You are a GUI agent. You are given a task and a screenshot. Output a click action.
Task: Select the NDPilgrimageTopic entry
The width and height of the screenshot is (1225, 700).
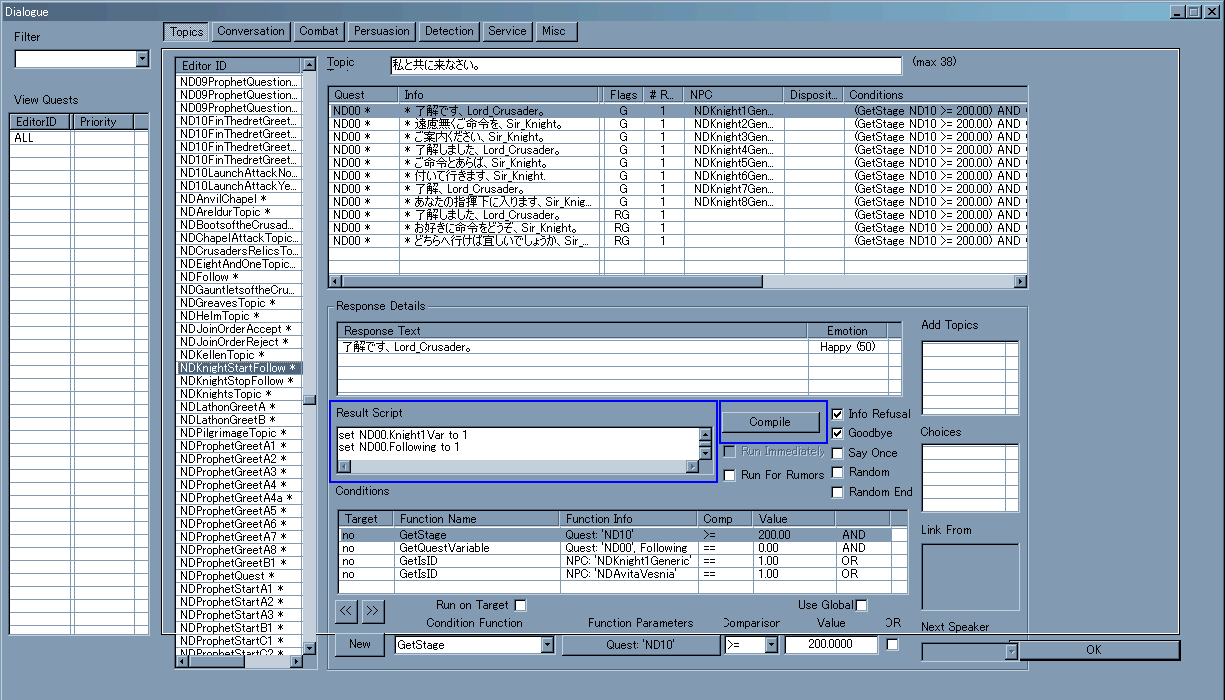(x=238, y=433)
